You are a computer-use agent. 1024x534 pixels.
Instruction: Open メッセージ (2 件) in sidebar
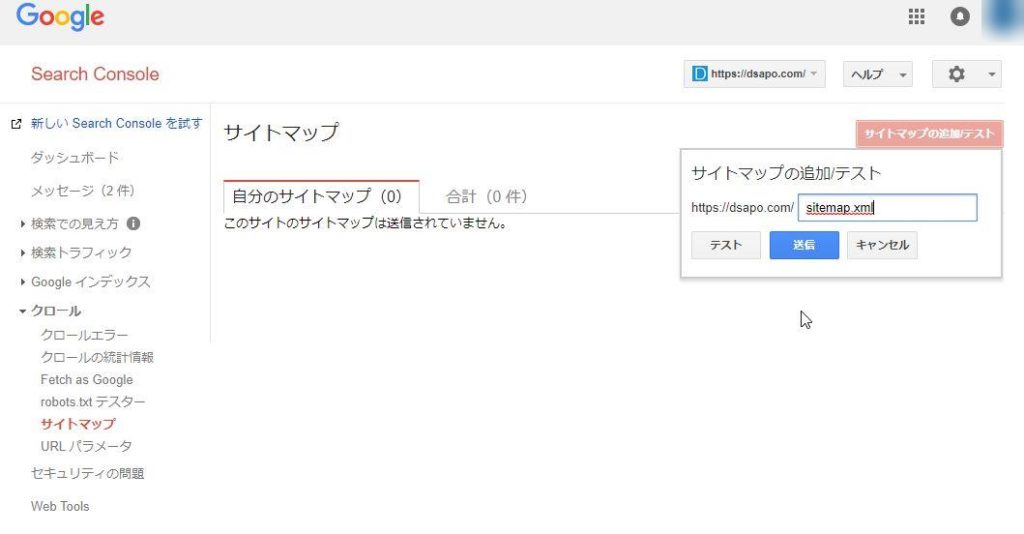coord(83,191)
